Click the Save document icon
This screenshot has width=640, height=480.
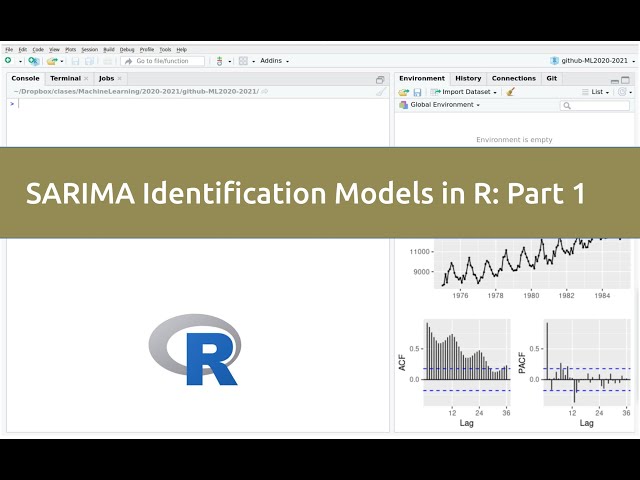(x=75, y=61)
